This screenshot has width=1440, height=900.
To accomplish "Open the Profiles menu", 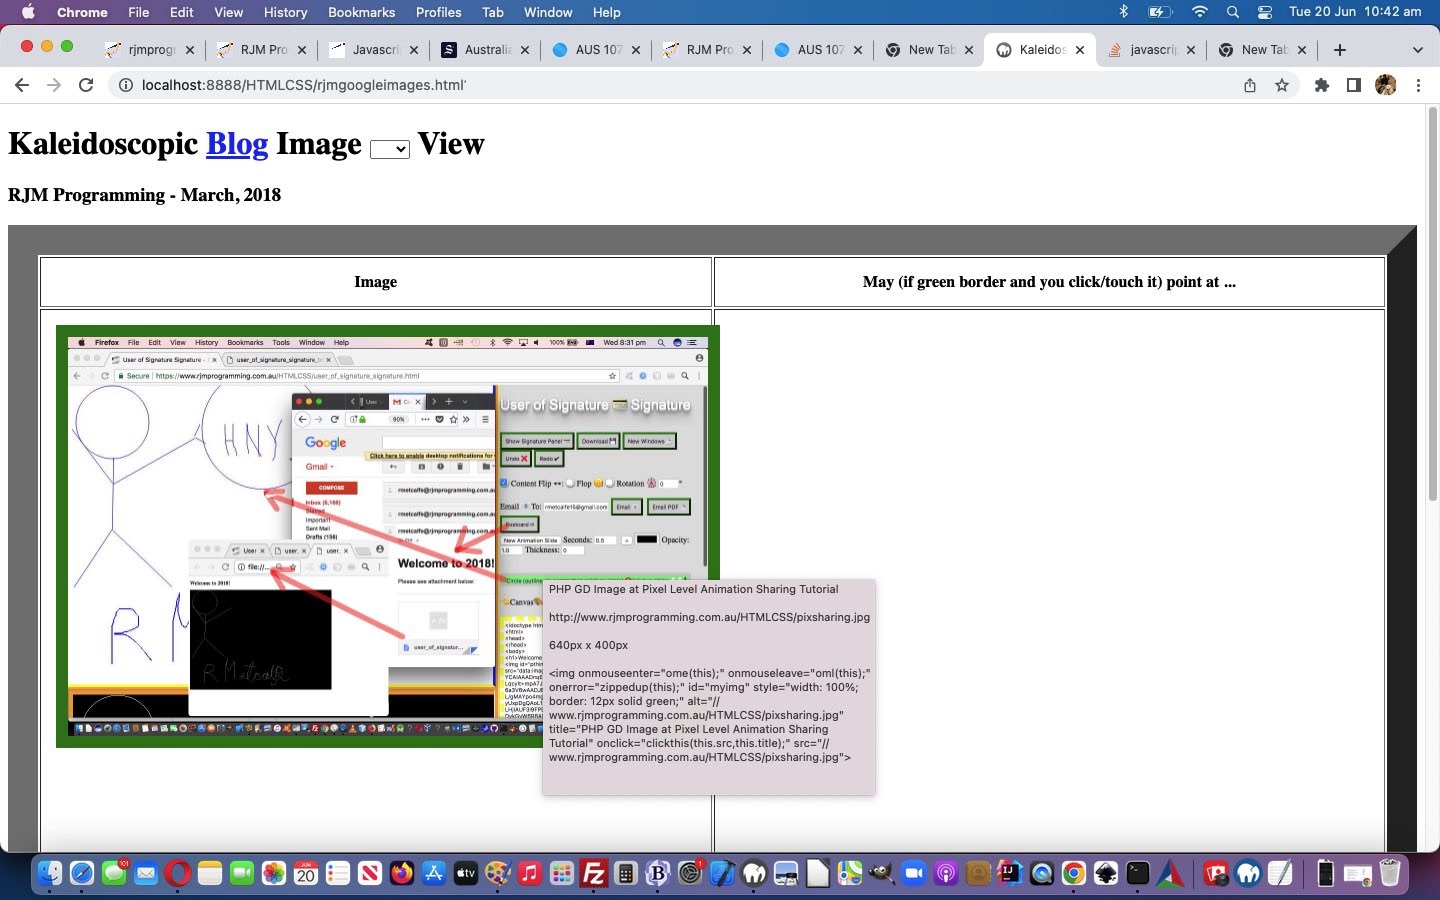I will coord(438,12).
